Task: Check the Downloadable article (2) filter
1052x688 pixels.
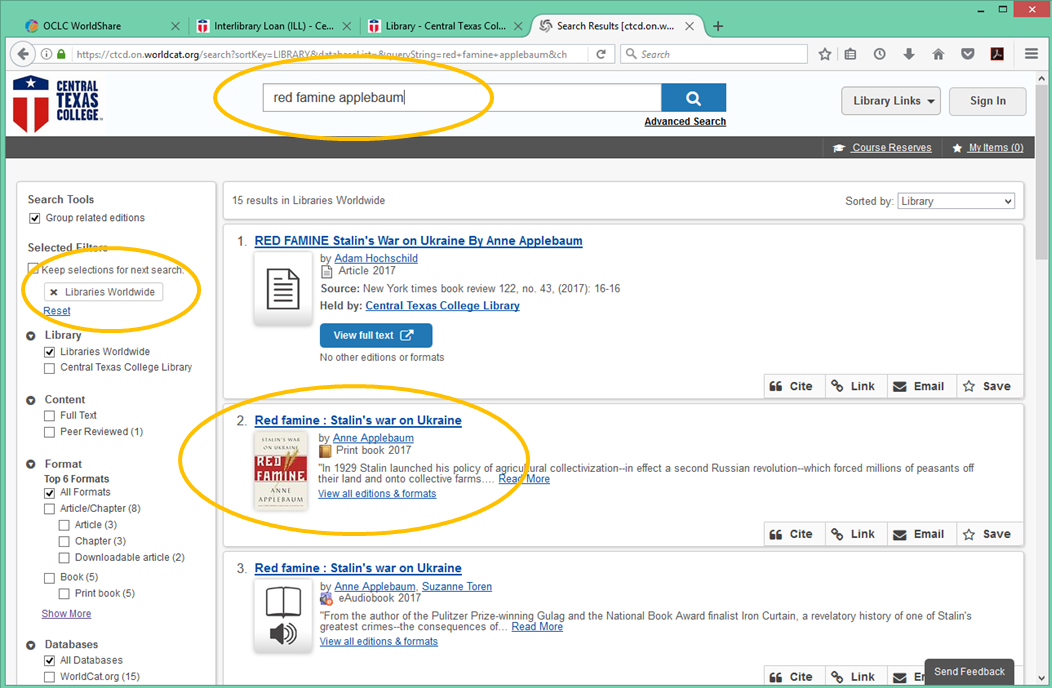Action: 64,558
